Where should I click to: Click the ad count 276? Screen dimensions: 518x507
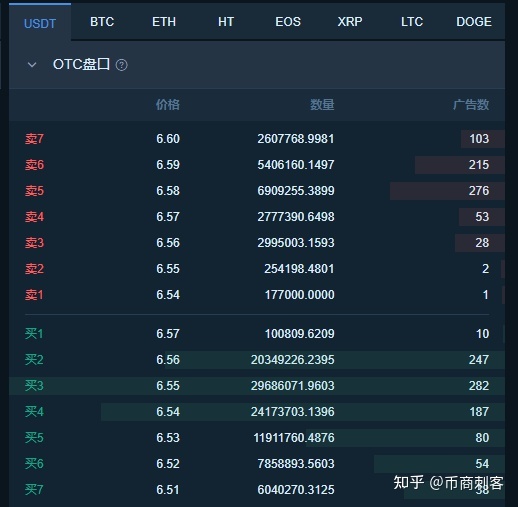[x=479, y=191]
